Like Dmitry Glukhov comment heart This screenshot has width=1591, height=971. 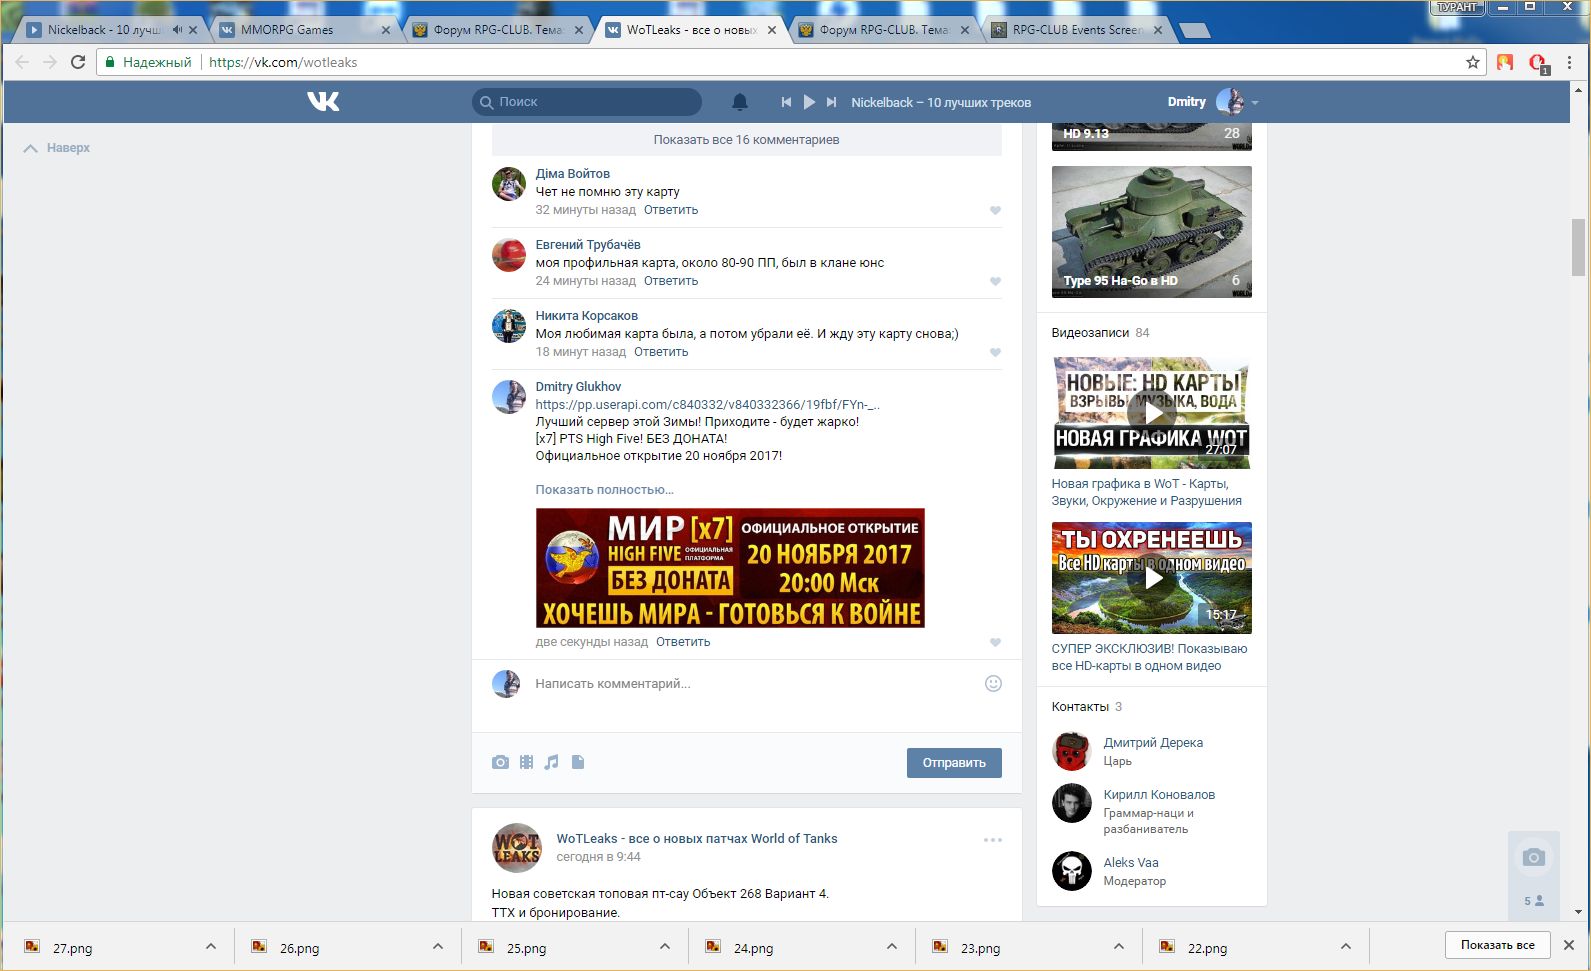(x=995, y=643)
